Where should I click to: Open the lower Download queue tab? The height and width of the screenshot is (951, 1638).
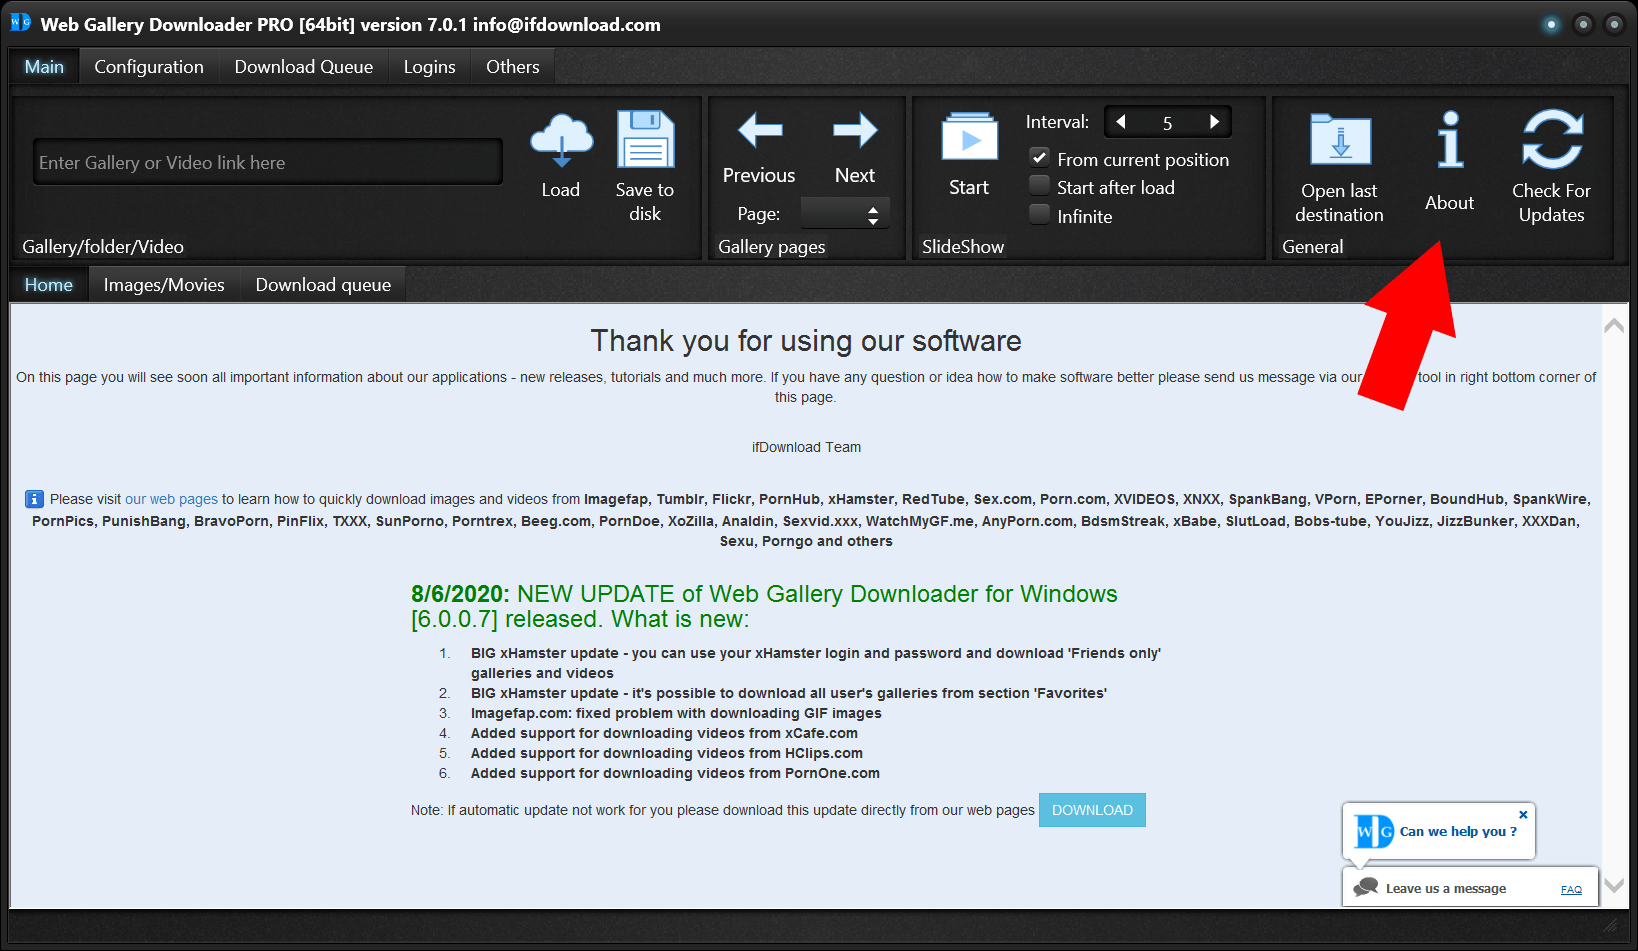(323, 285)
